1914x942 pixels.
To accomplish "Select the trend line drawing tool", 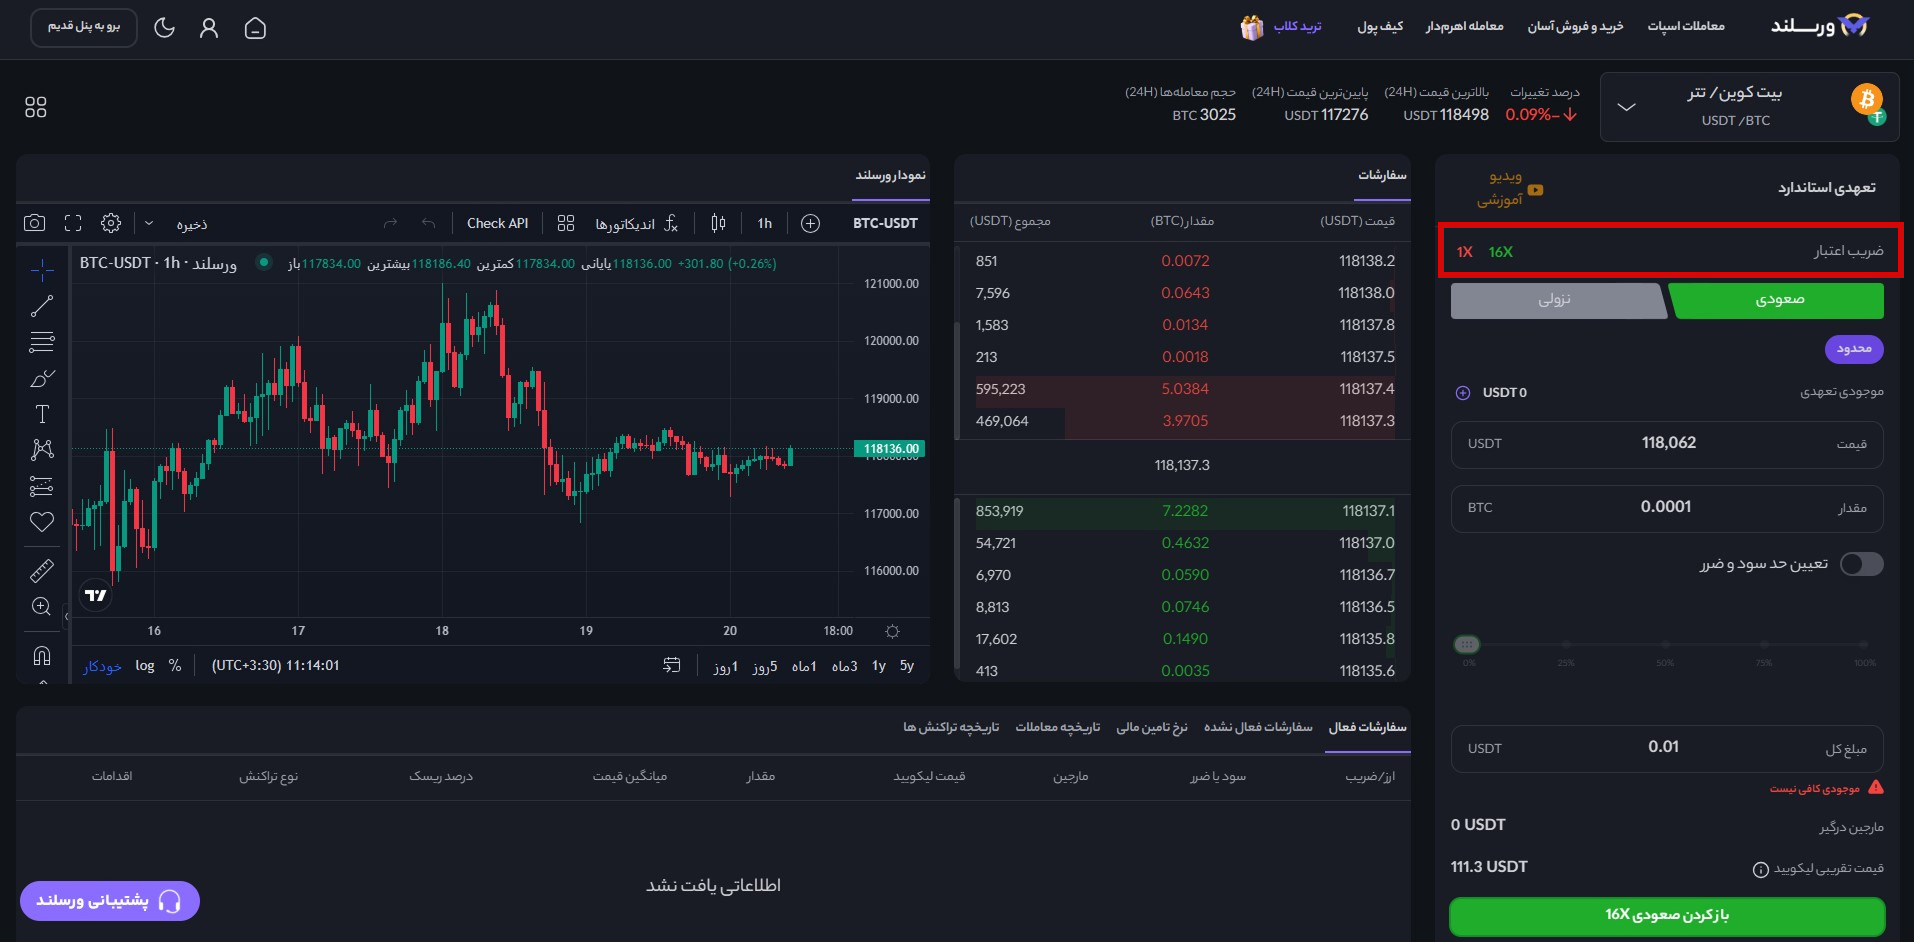I will pos(41,305).
